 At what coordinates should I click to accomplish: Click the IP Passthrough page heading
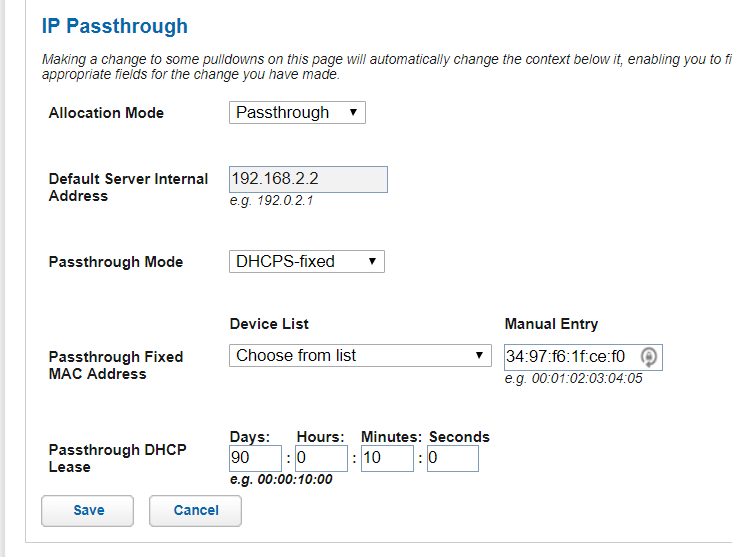click(x=114, y=27)
